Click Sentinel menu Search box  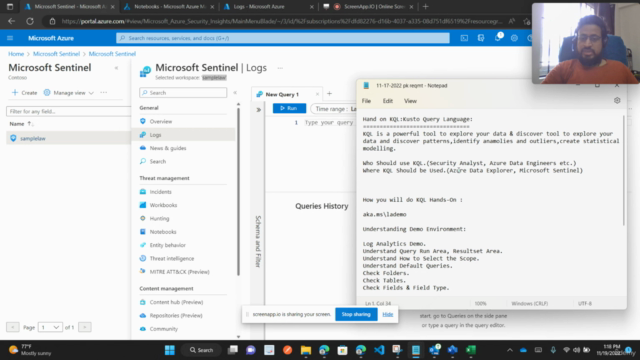(183, 93)
